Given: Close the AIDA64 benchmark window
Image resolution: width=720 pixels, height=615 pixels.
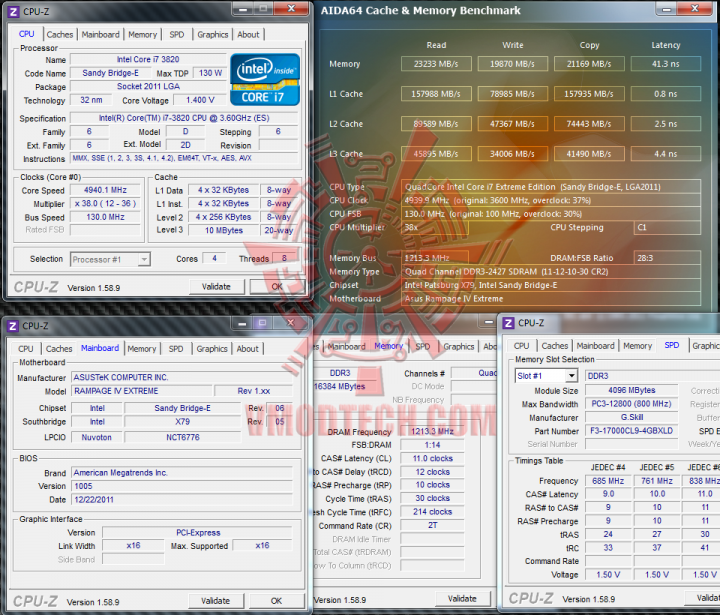Looking at the screenshot, I should (695, 9).
